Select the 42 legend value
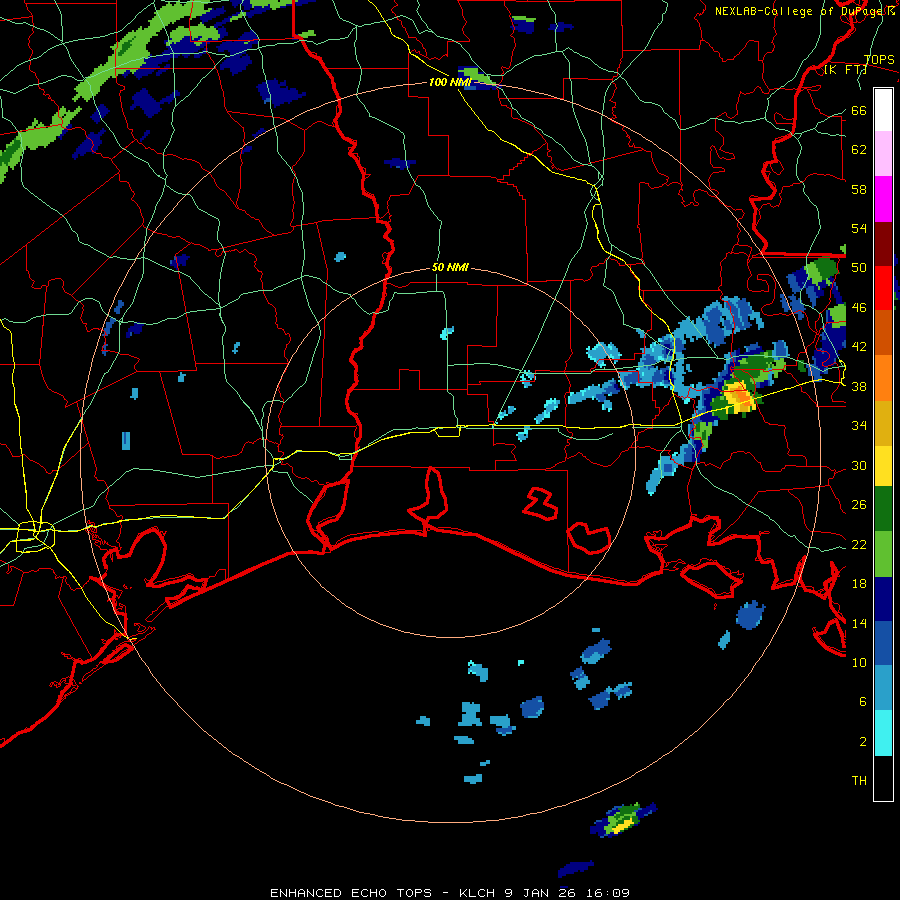 click(x=859, y=346)
